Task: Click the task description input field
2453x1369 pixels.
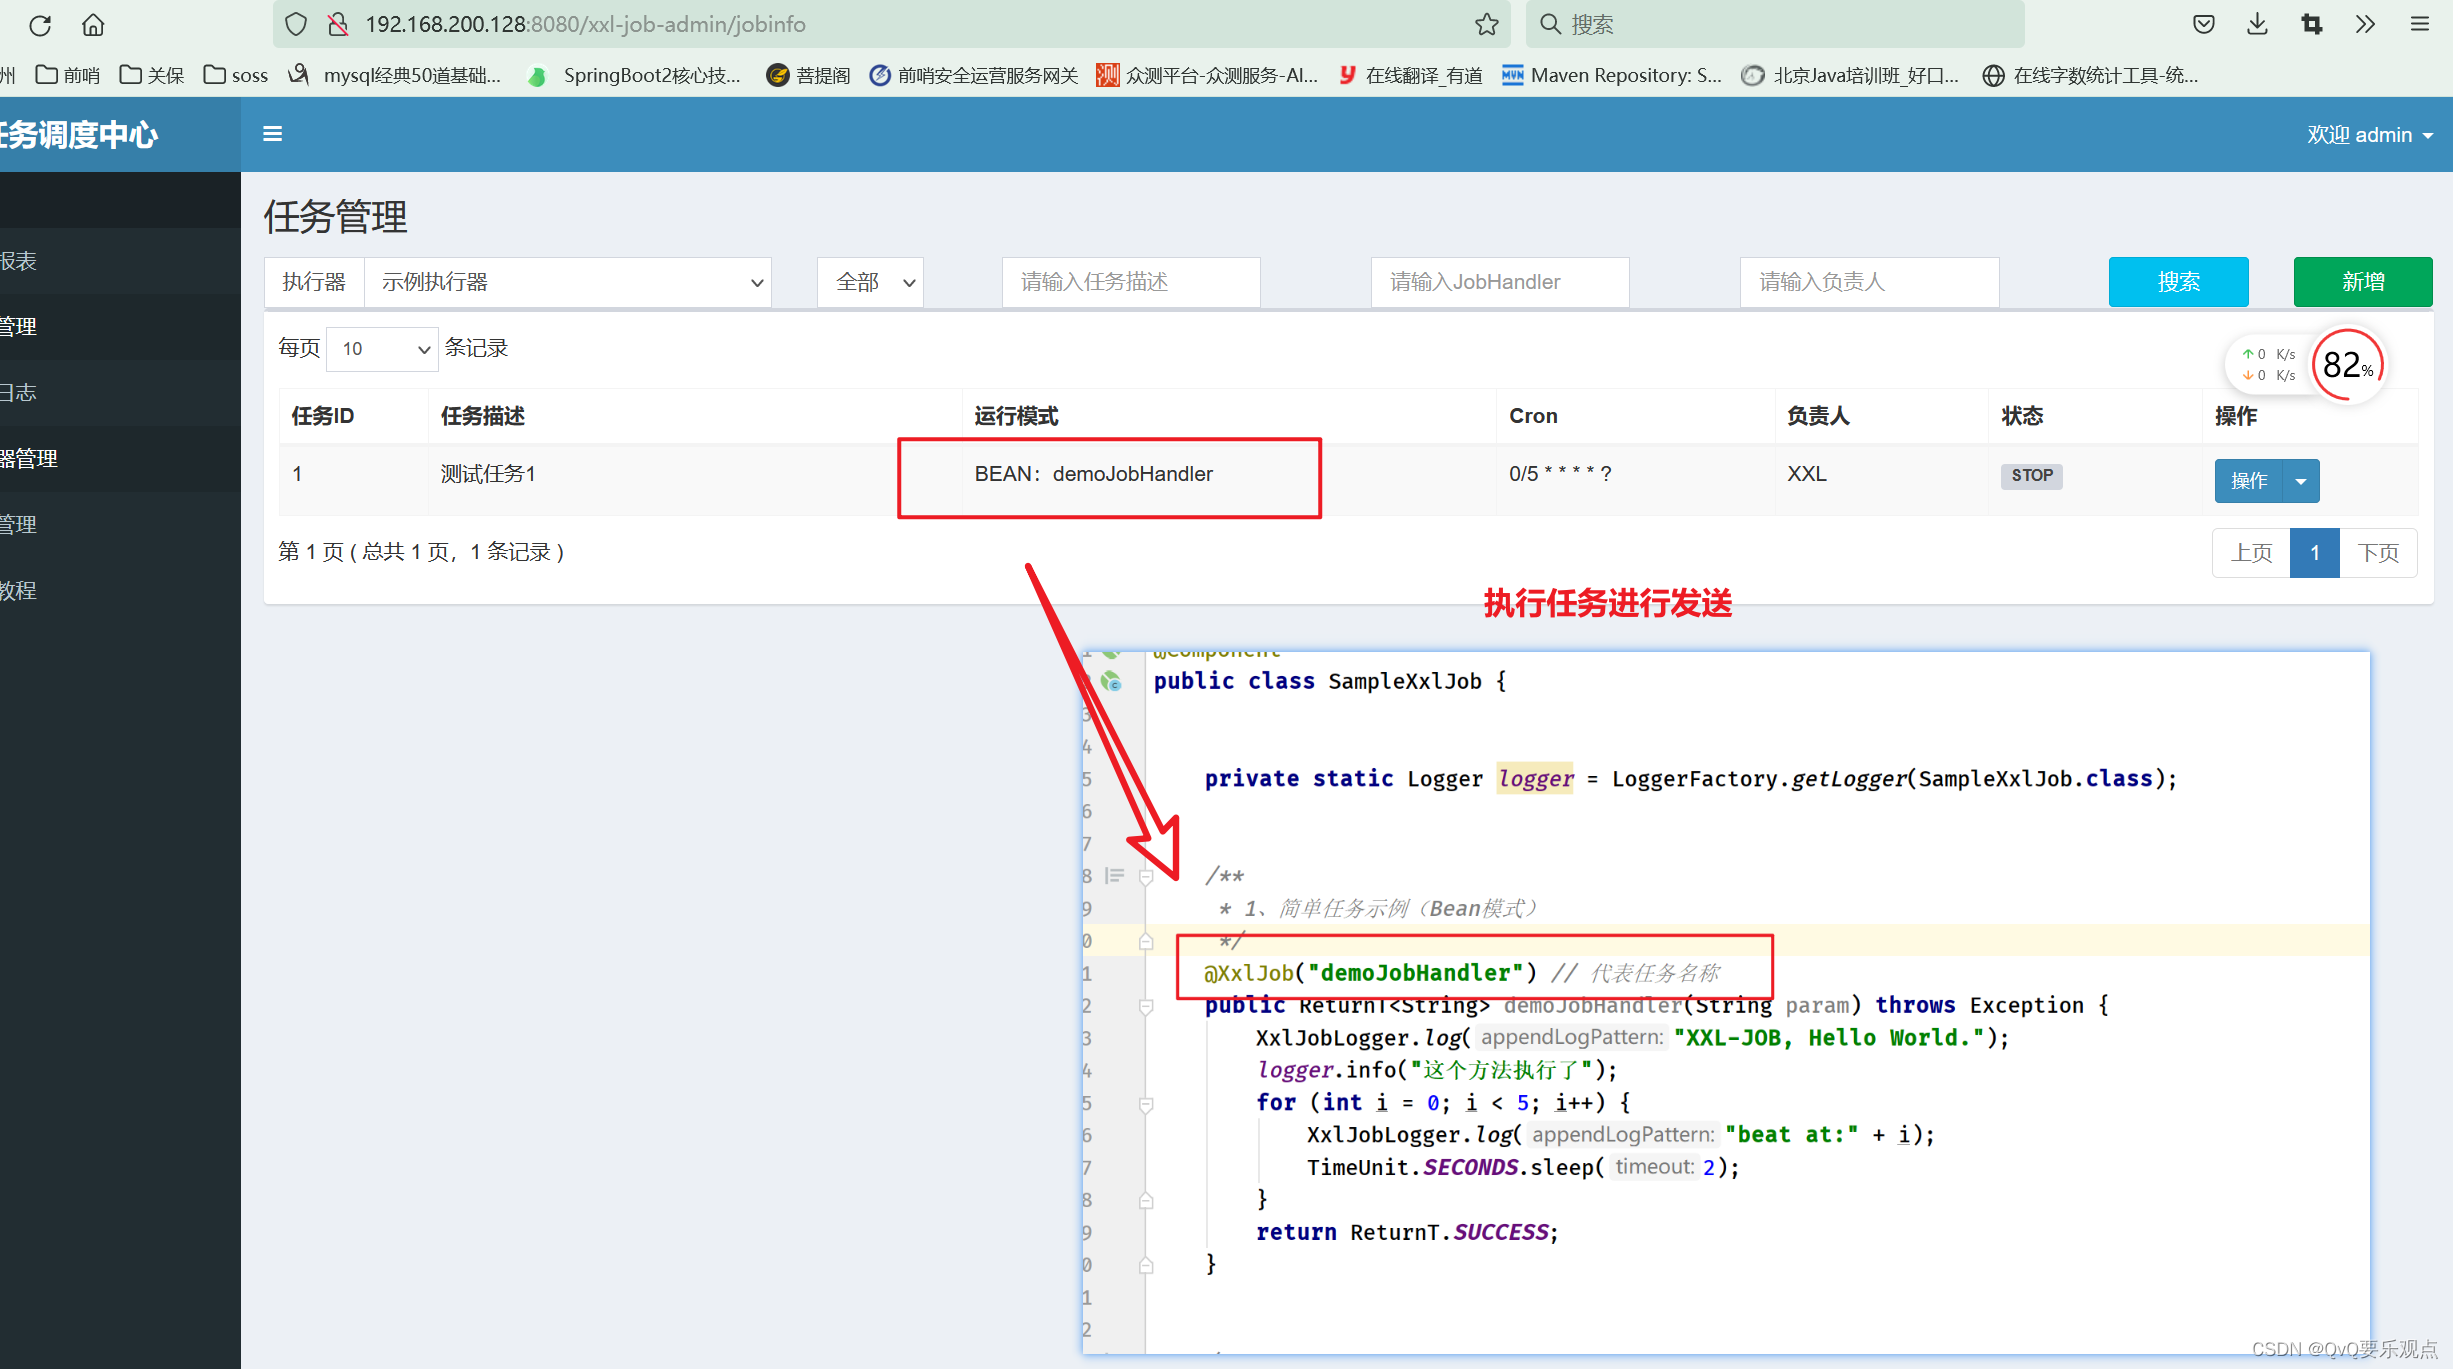Action: [1129, 281]
